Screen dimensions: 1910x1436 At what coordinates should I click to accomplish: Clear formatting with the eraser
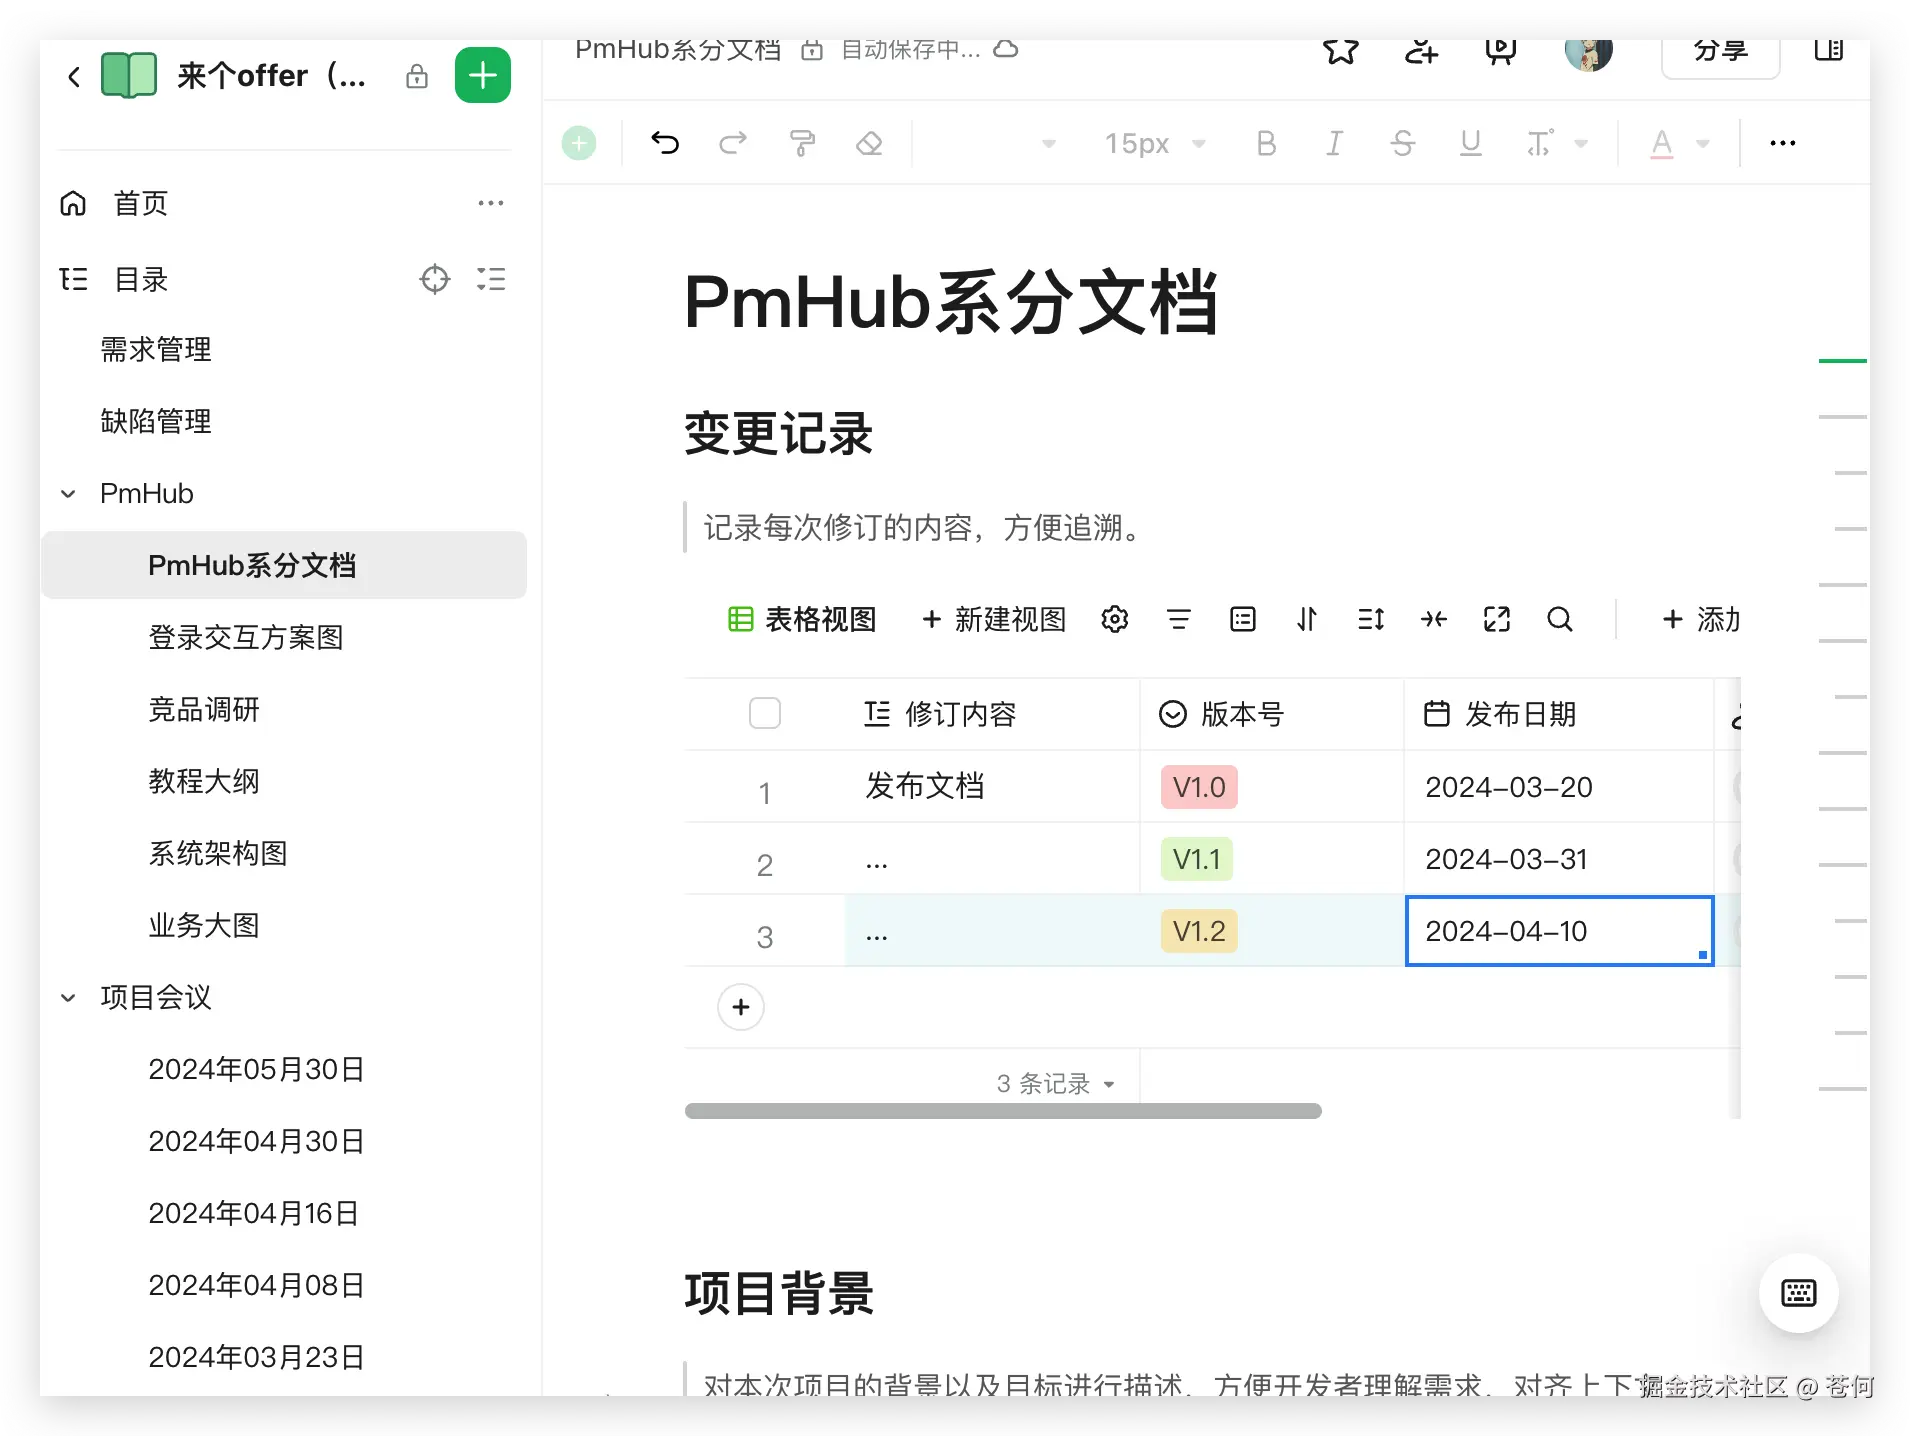(869, 143)
